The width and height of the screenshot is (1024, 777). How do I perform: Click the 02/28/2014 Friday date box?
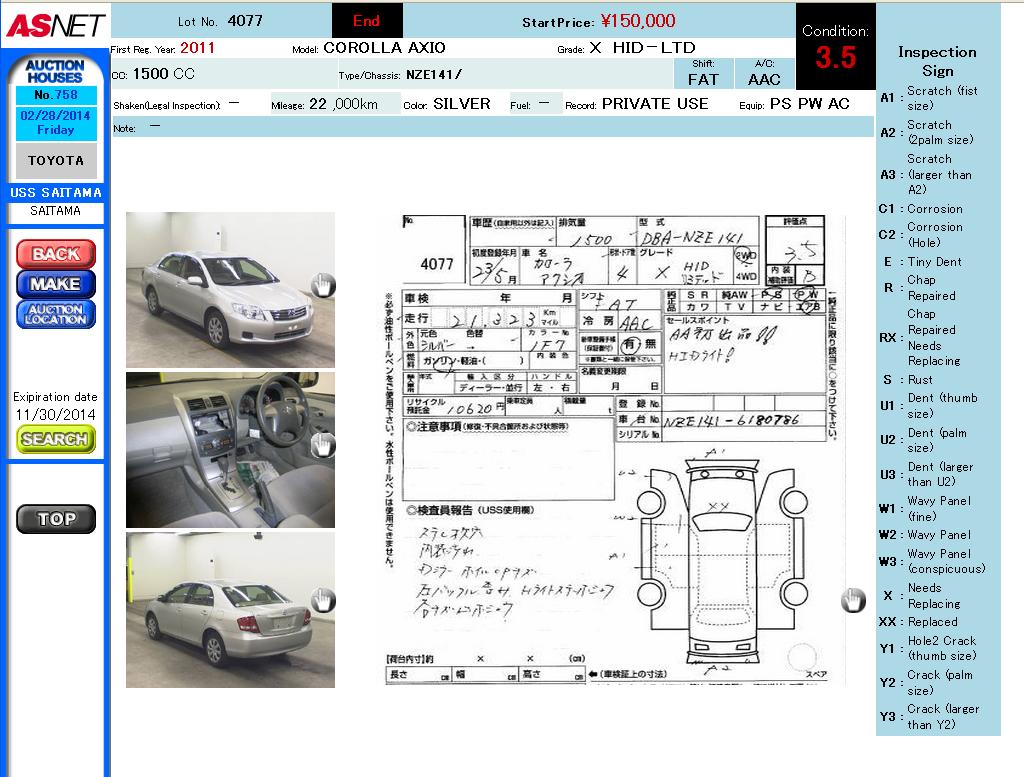pos(56,122)
